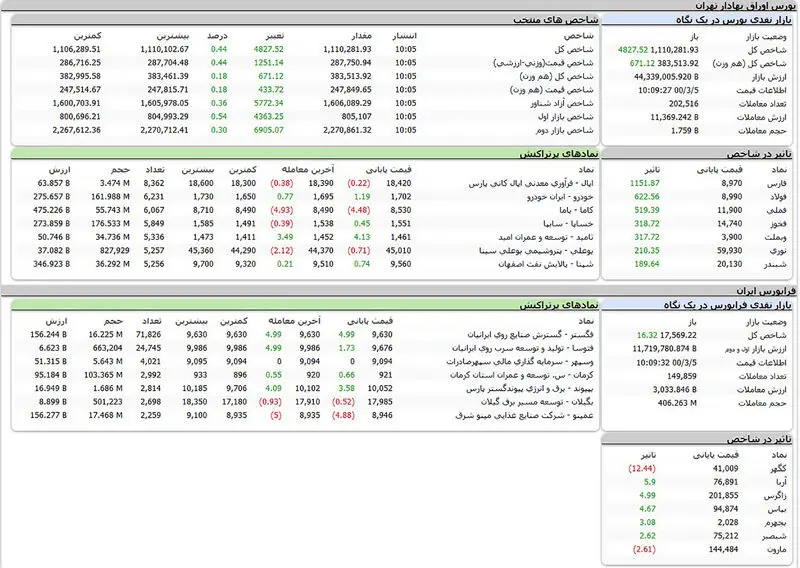Select timestamp 10:09:27 00/3/5
This screenshot has width=800, height=568.
[668, 90]
